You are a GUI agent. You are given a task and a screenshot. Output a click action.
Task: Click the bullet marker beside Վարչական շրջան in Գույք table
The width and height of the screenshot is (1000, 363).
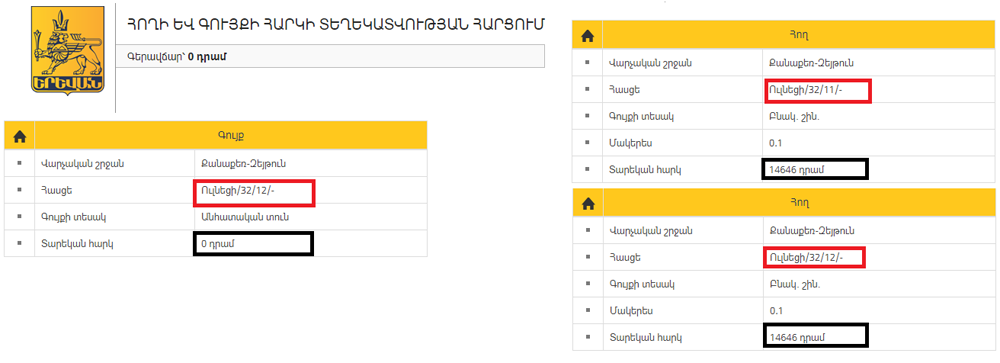[x=20, y=163]
